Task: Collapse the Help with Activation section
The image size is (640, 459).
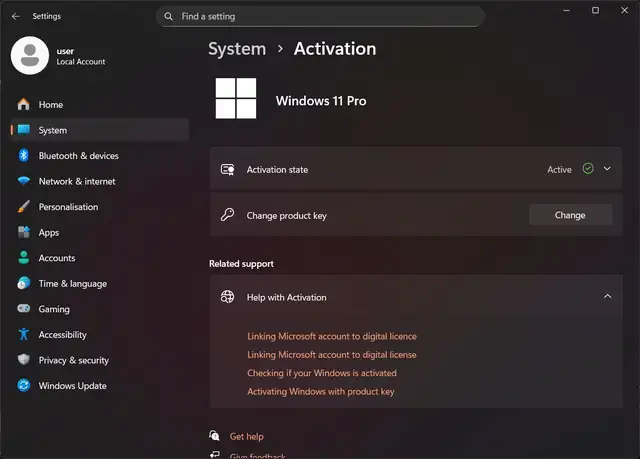Action: tap(607, 296)
